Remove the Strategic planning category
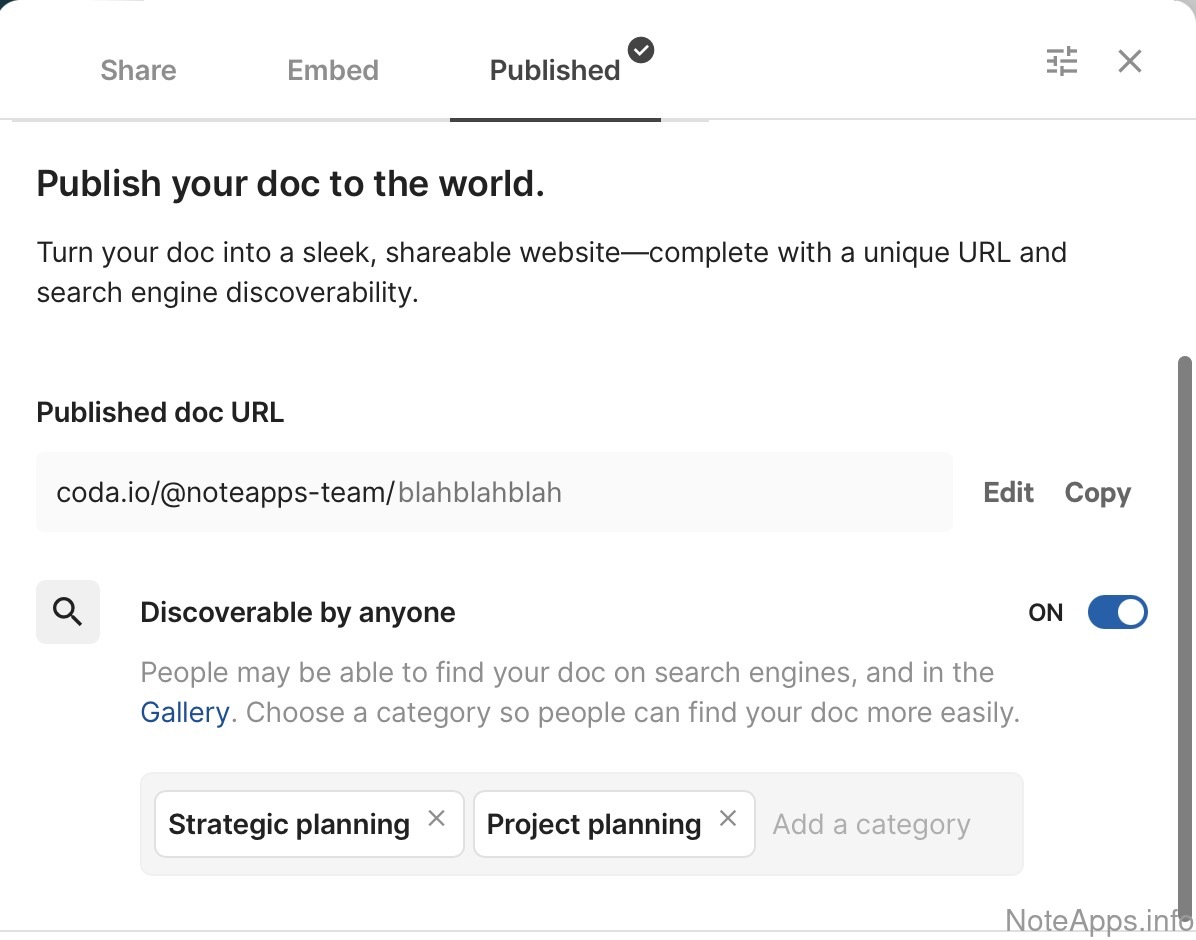The height and width of the screenshot is (940, 1196). click(x=436, y=819)
